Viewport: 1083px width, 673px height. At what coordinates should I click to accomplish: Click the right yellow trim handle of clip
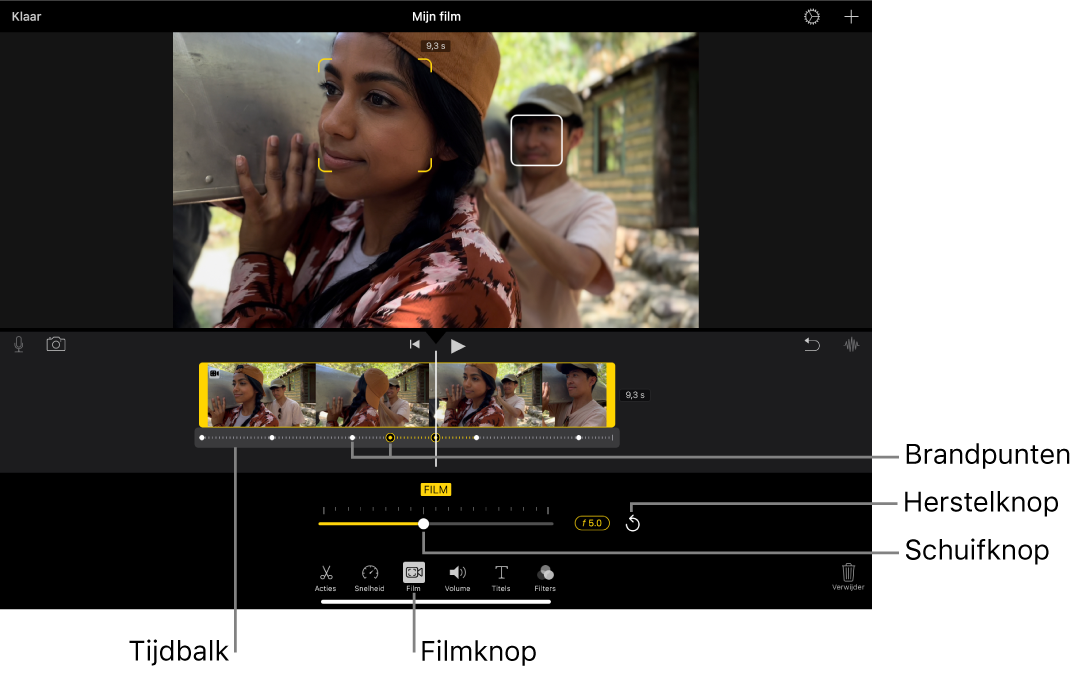click(x=611, y=395)
